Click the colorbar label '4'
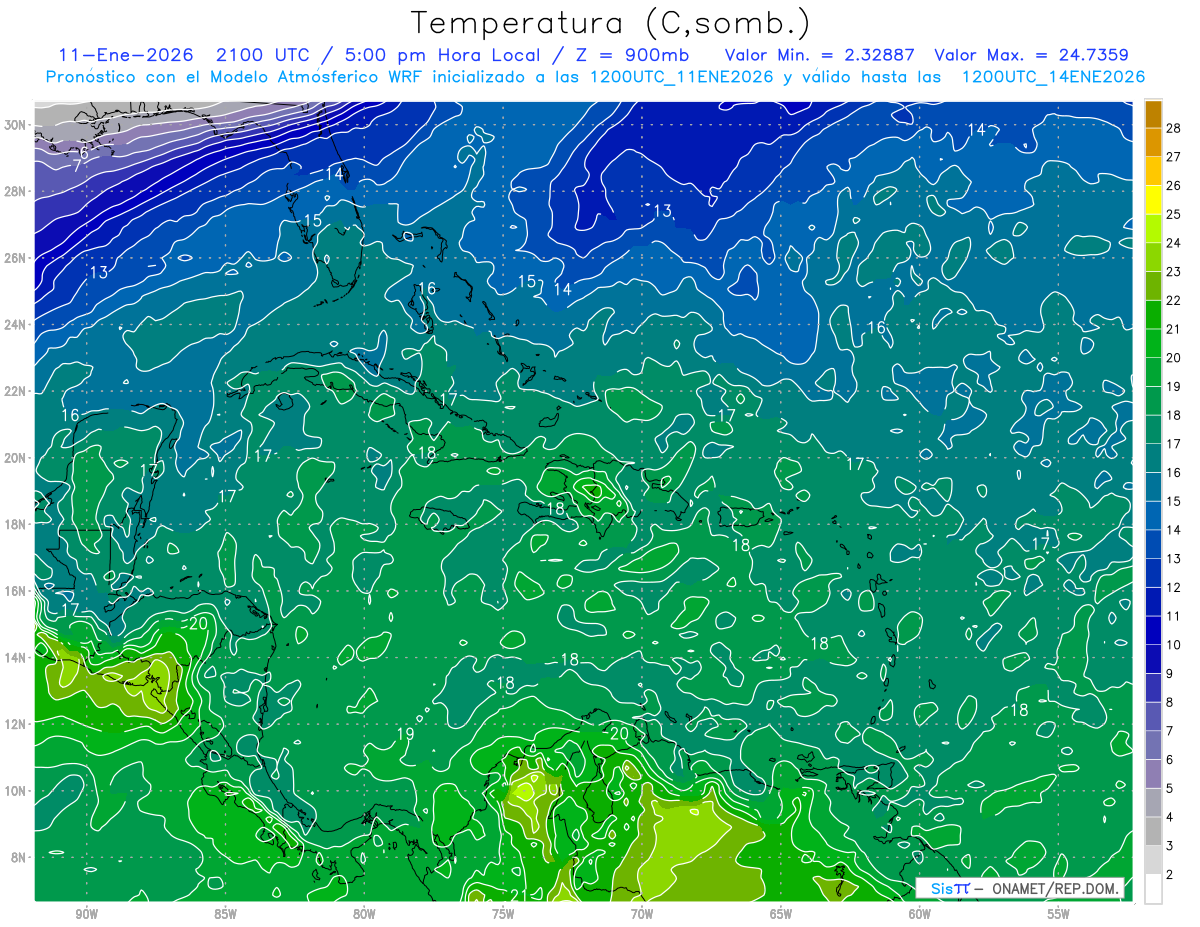This screenshot has width=1200, height=927. [x=1170, y=817]
